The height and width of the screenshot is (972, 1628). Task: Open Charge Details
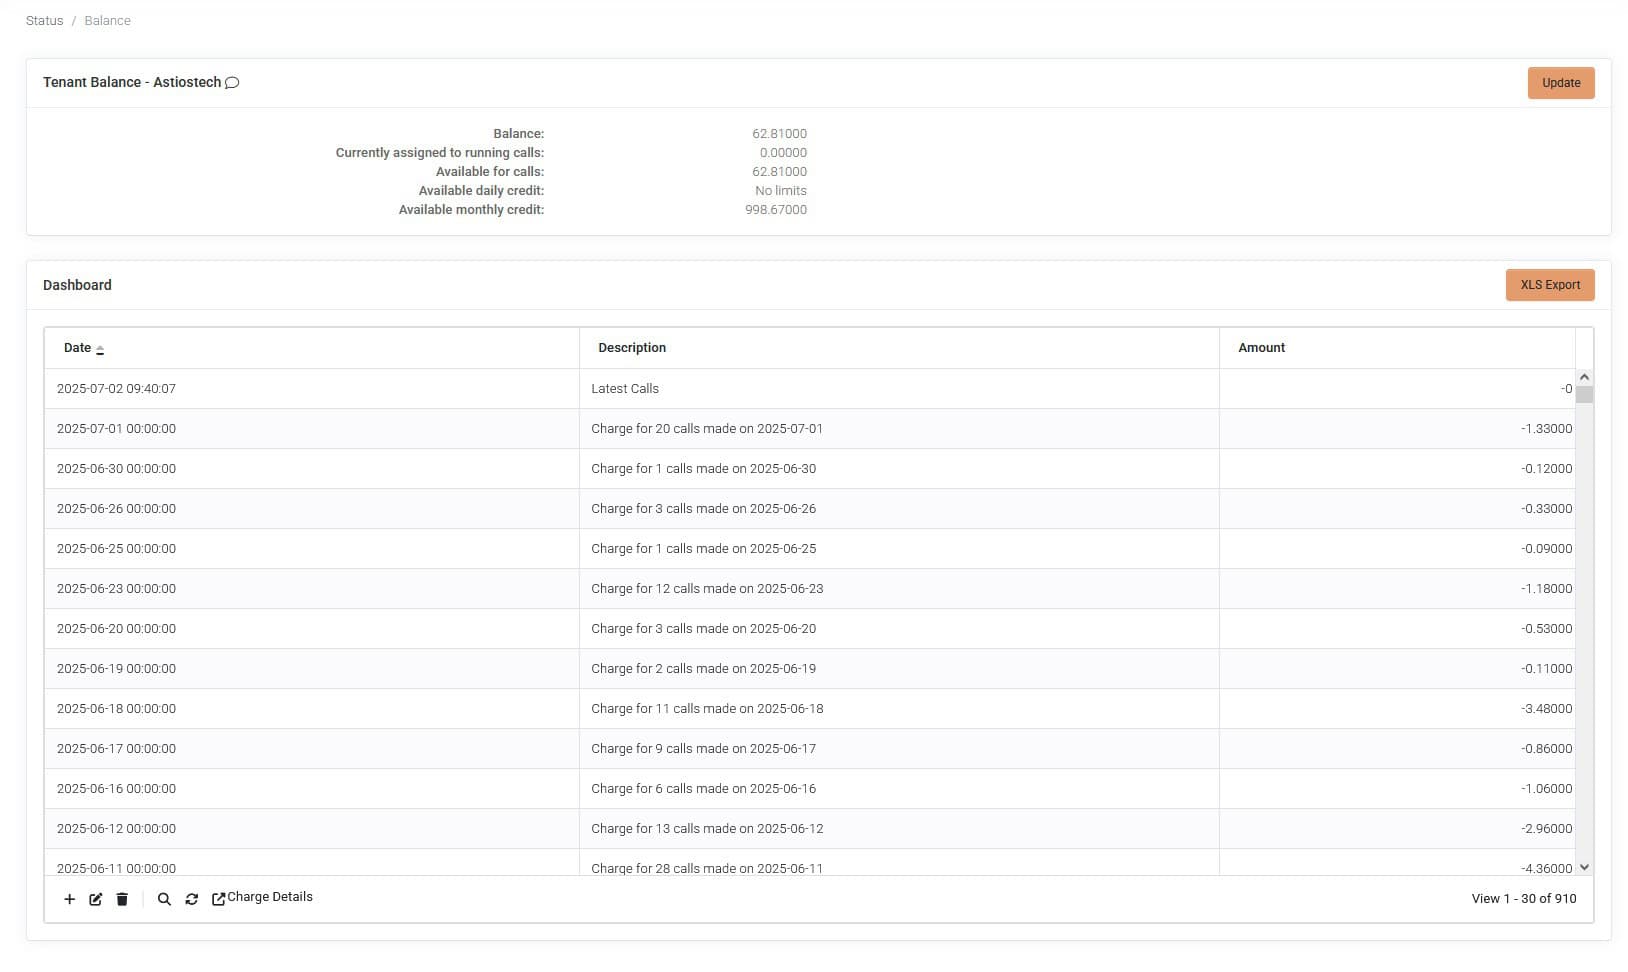[262, 898]
